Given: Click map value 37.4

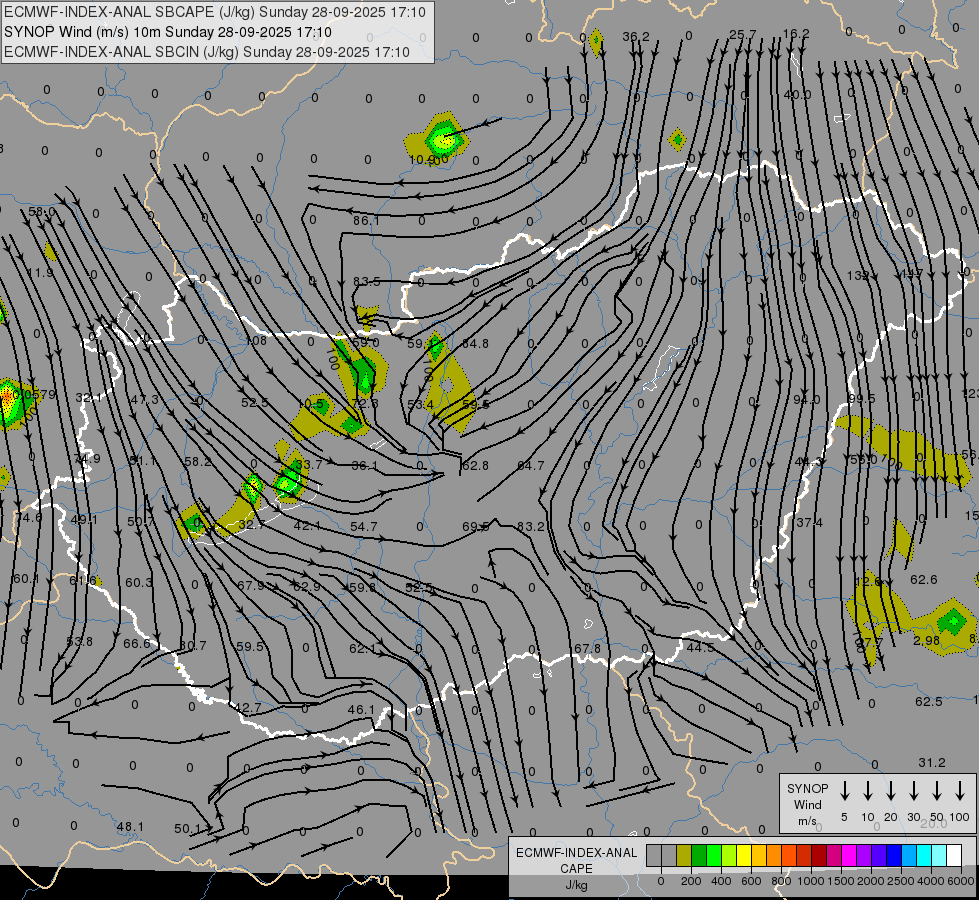Looking at the screenshot, I should pos(810,523).
